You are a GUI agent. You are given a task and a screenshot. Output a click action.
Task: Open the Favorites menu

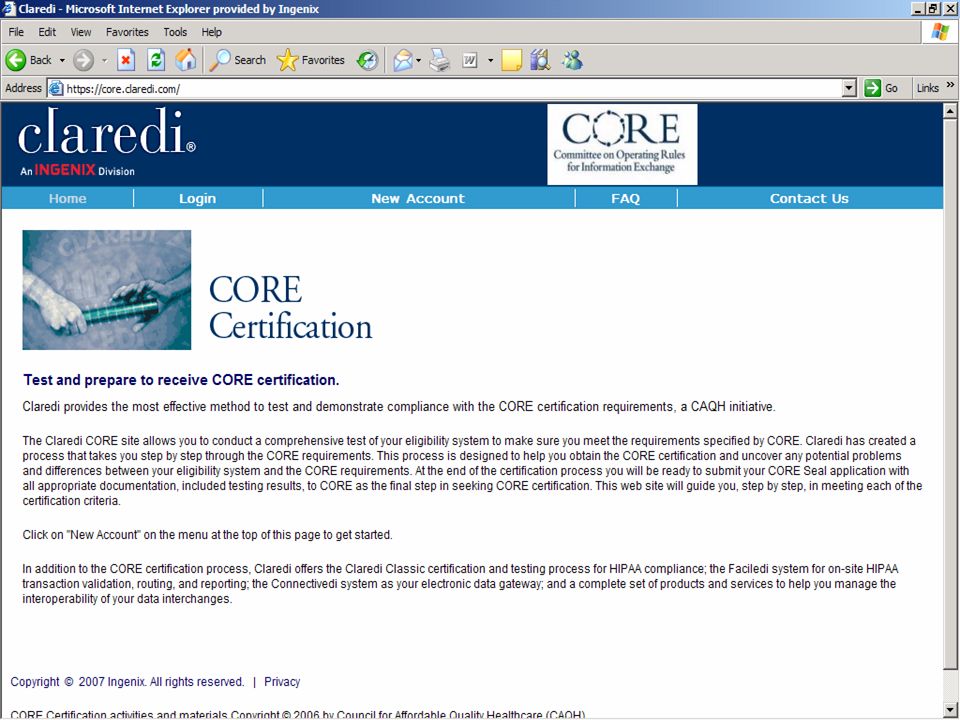click(127, 32)
